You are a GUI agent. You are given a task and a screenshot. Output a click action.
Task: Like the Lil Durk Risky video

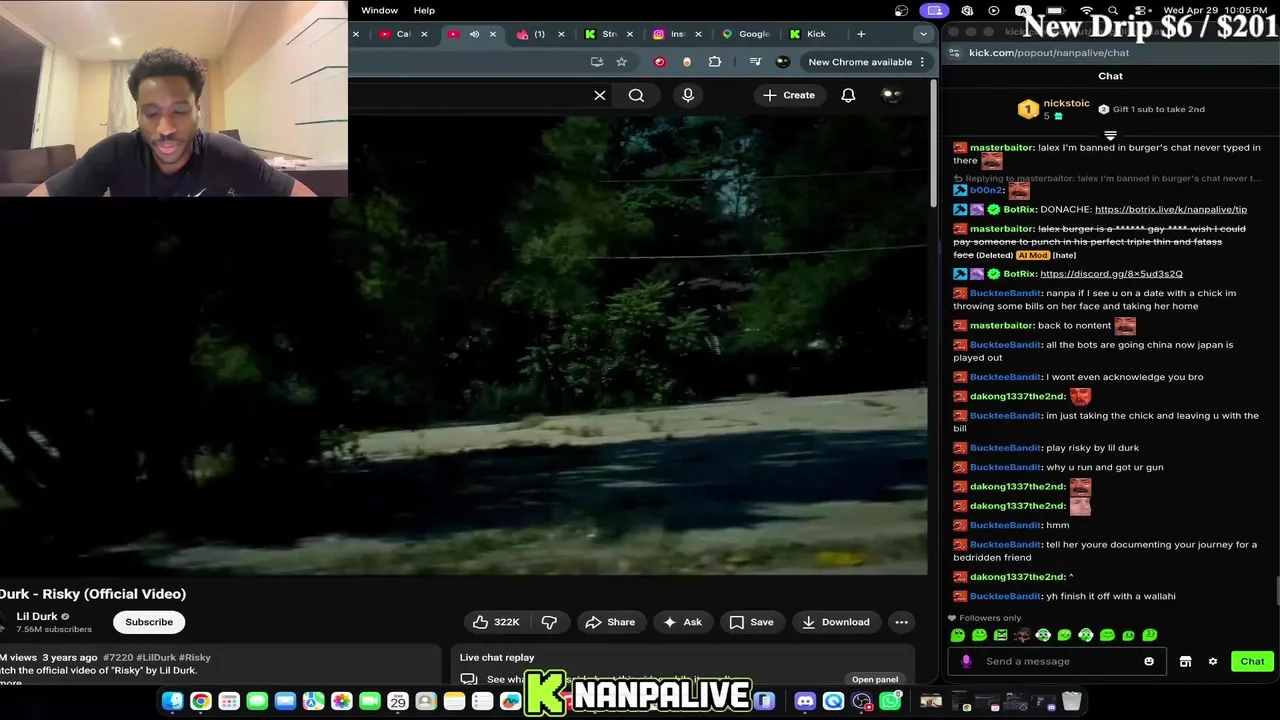tap(496, 622)
